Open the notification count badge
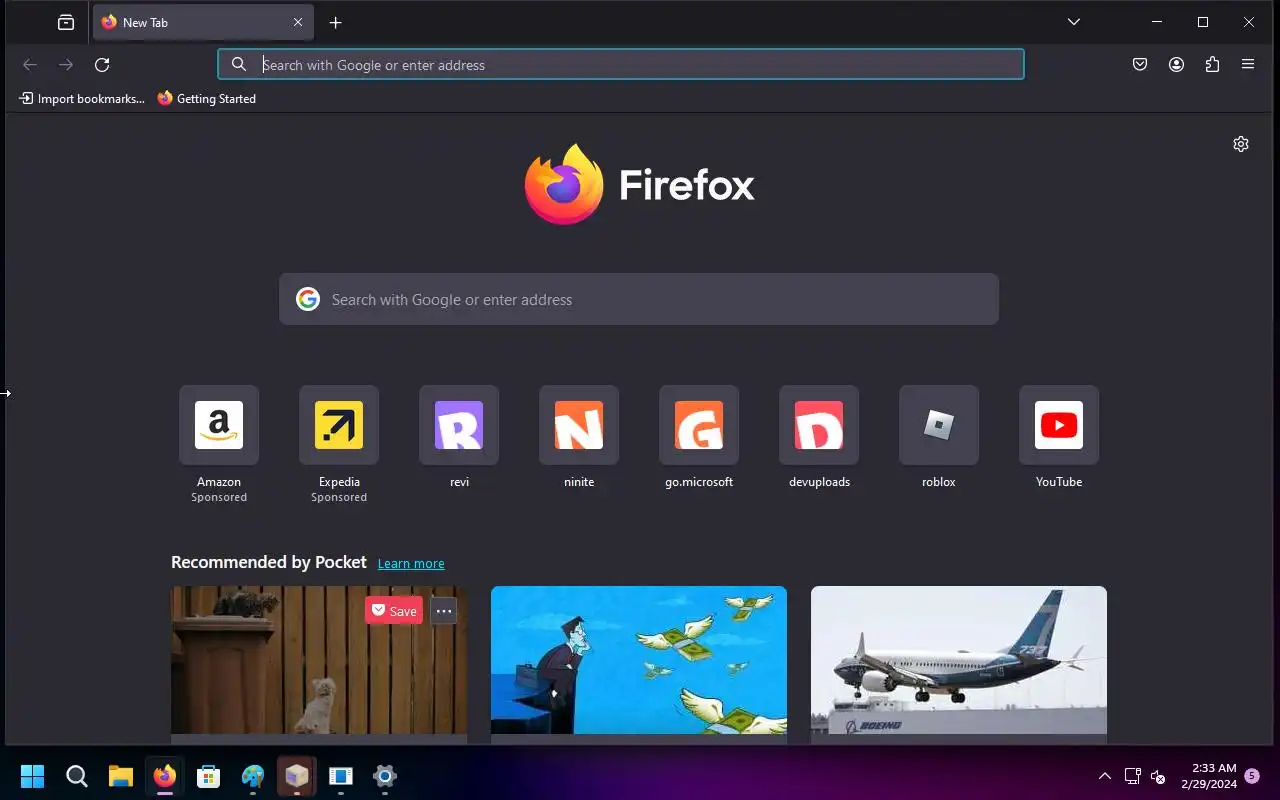The width and height of the screenshot is (1280, 800). click(1252, 775)
